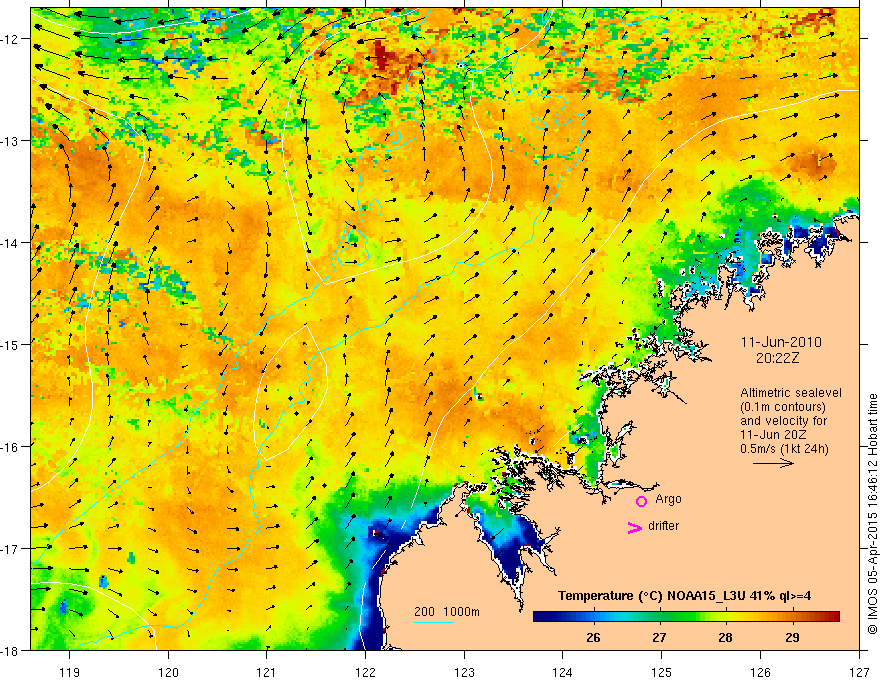
Task: Click the 'Altimetric sealevel' label
Action: click(791, 393)
